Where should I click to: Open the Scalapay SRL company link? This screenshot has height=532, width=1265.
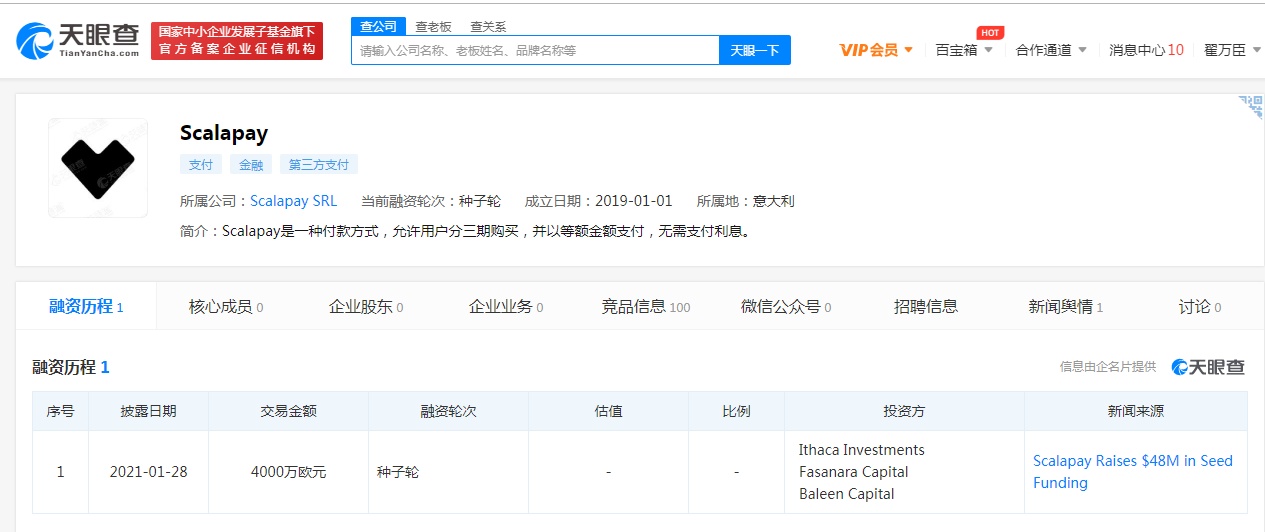293,201
